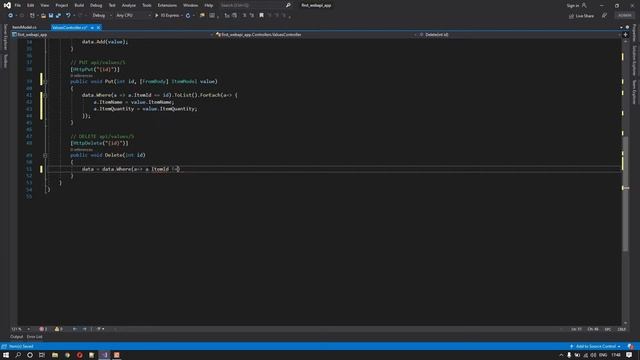Image resolution: width=640 pixels, height=360 pixels.
Task: Click the HttpPut attribute text
Action: (95, 69)
